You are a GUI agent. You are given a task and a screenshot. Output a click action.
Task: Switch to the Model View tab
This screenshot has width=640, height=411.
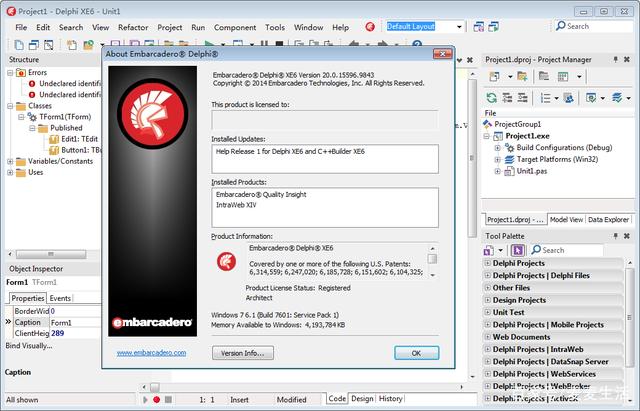(566, 220)
